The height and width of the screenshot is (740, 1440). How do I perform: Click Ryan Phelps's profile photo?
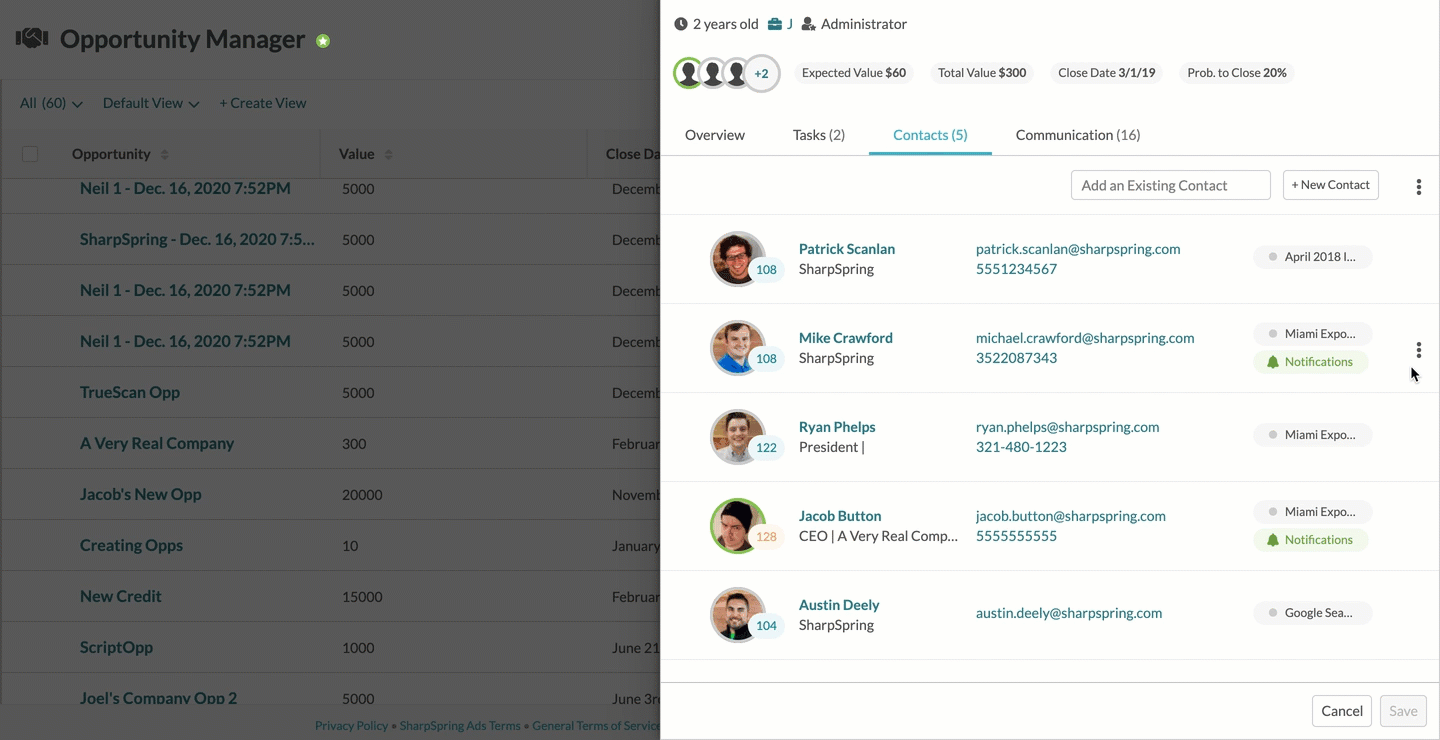[x=738, y=437]
